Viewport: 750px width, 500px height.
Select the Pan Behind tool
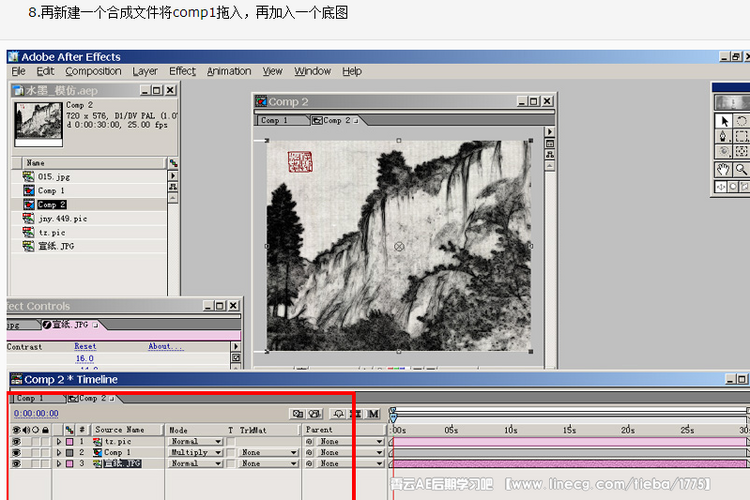click(741, 152)
